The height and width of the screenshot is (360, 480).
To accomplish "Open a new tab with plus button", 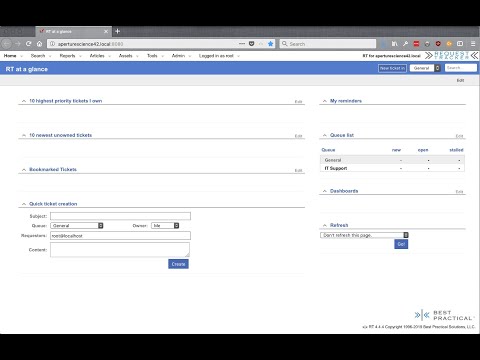I will [x=117, y=31].
